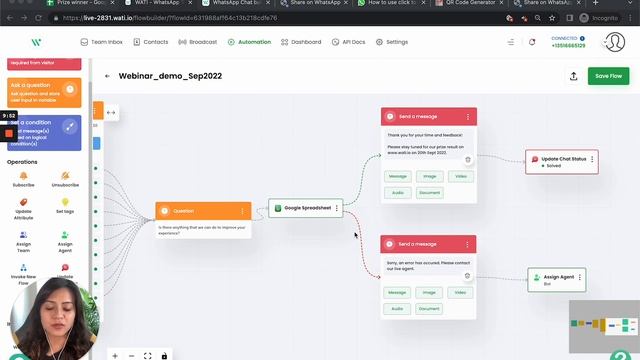Click the export flow upload icon
Screen dimensions: 640x360
pyautogui.click(x=573, y=76)
